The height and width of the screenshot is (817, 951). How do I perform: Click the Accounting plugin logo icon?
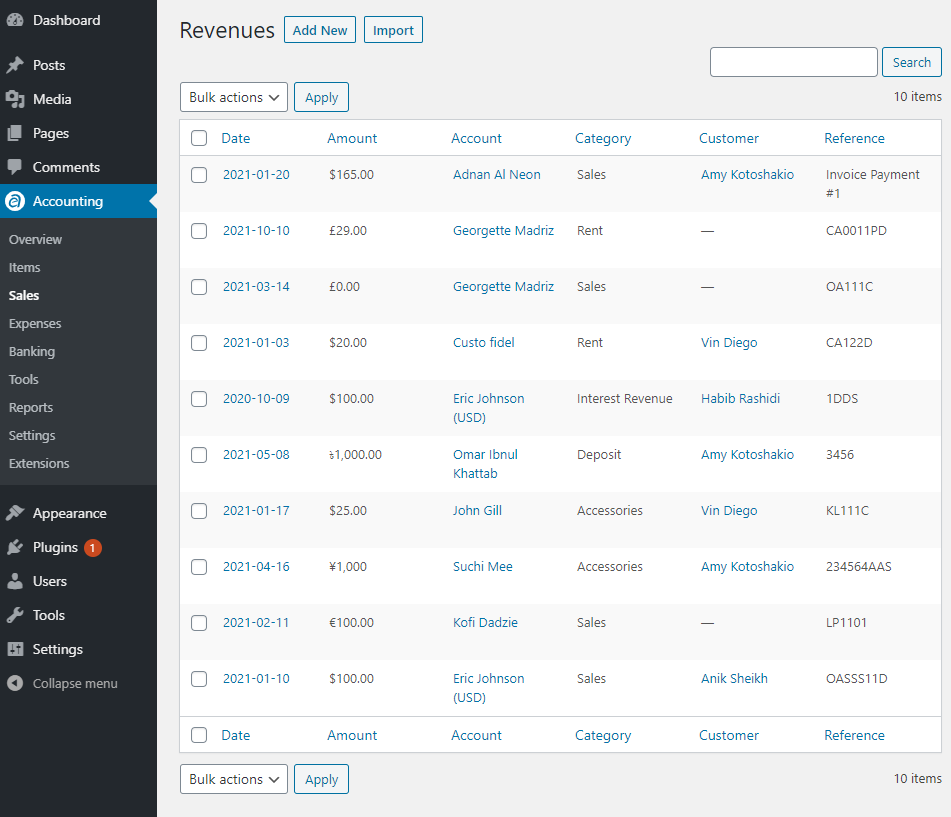coord(15,201)
